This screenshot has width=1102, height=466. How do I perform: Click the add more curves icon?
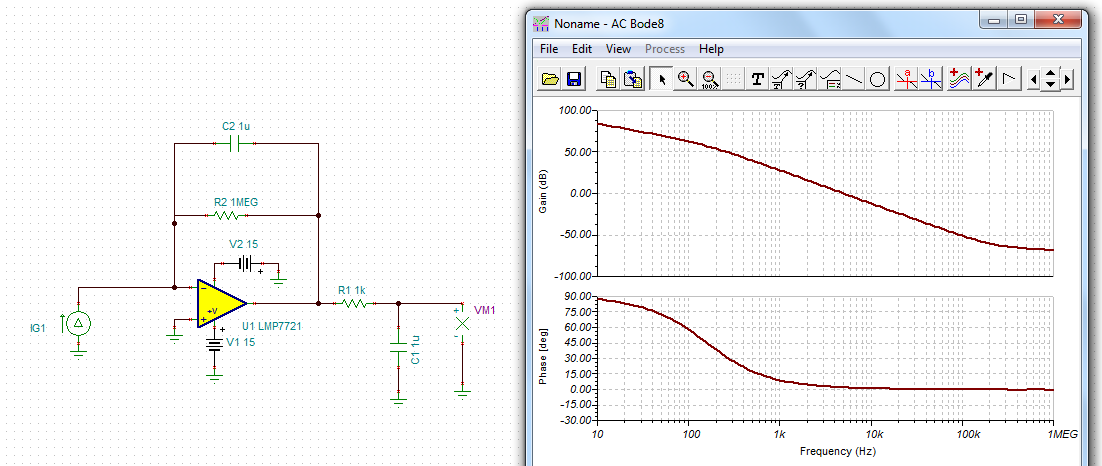tap(959, 79)
